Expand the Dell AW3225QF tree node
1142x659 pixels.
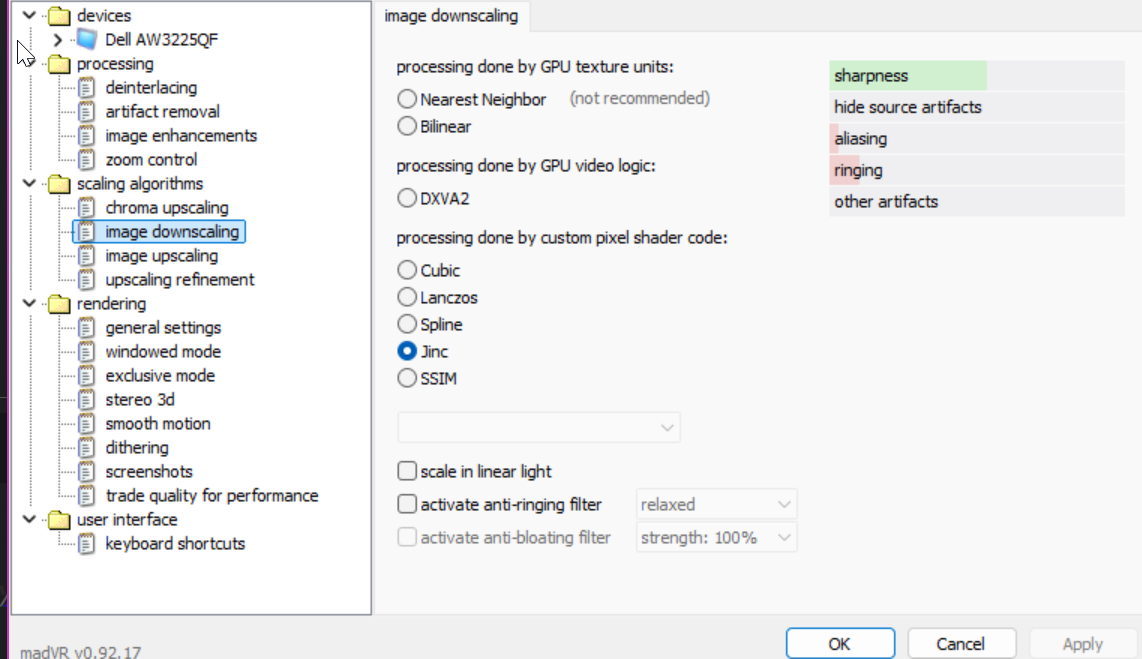click(58, 40)
